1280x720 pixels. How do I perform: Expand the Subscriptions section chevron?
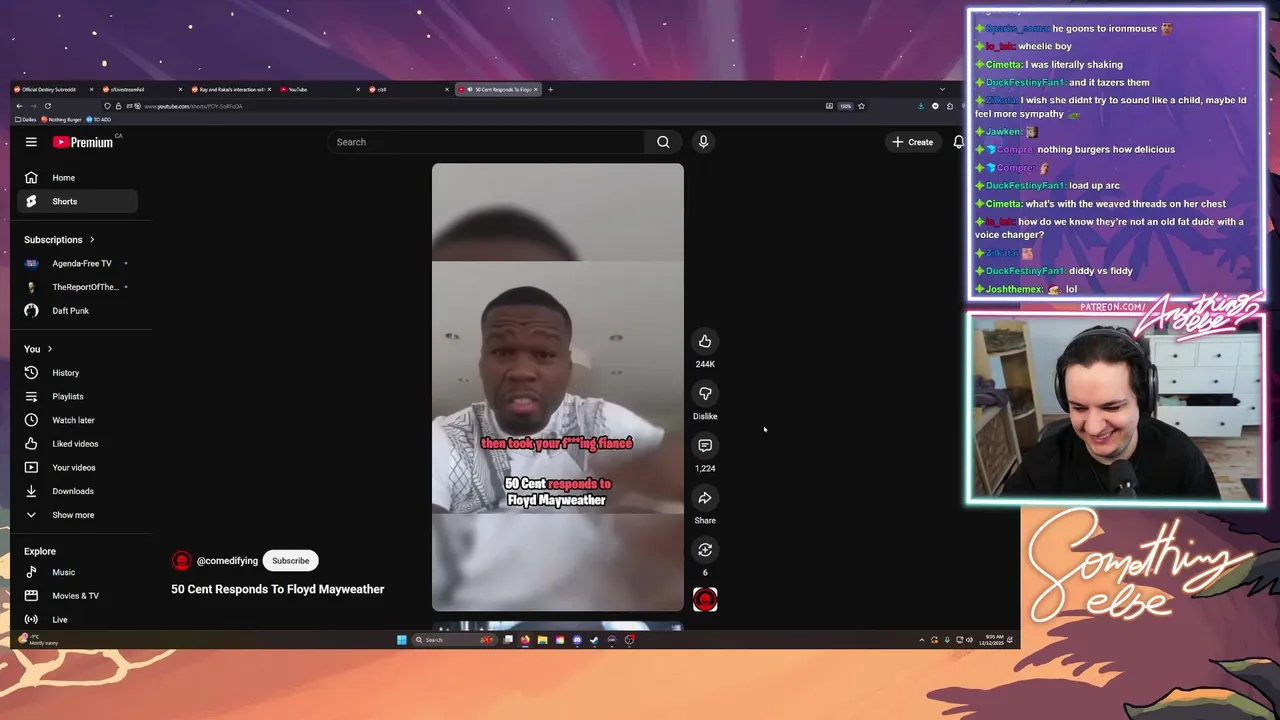[92, 240]
